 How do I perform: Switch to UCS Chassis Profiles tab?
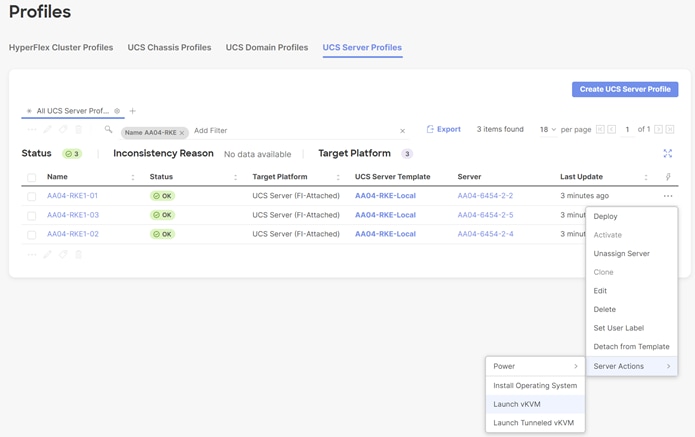coord(169,47)
